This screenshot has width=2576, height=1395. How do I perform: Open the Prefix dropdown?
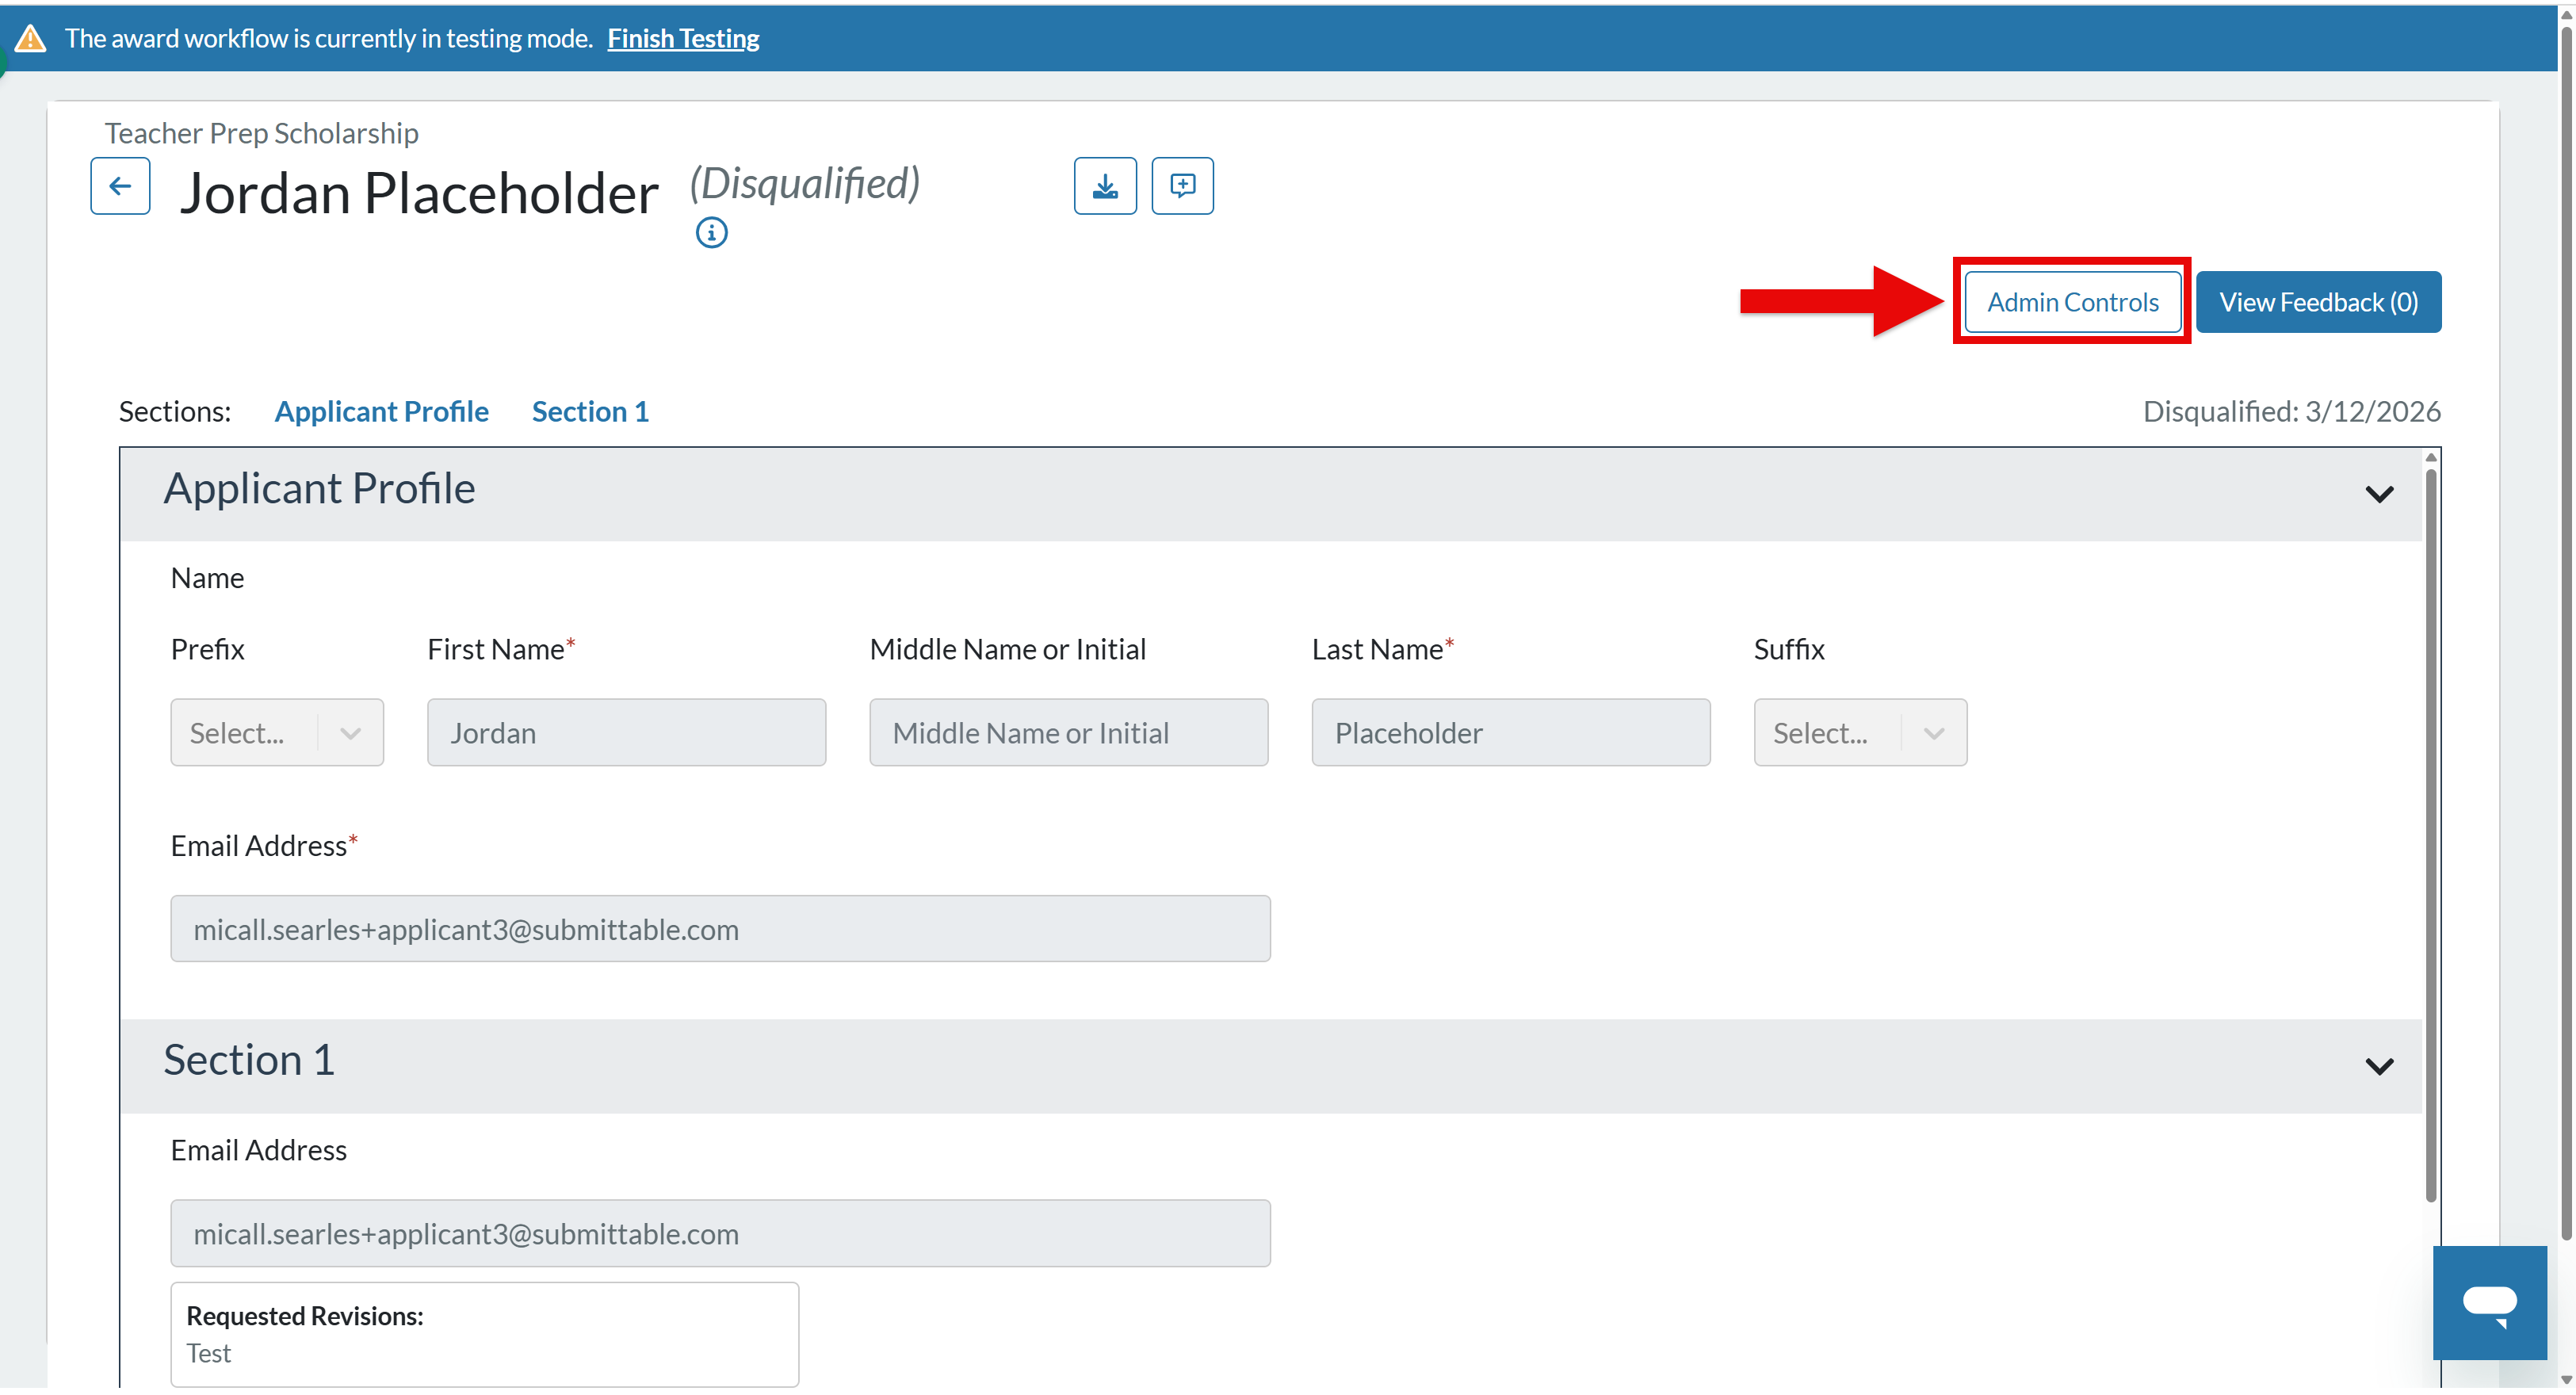click(277, 733)
